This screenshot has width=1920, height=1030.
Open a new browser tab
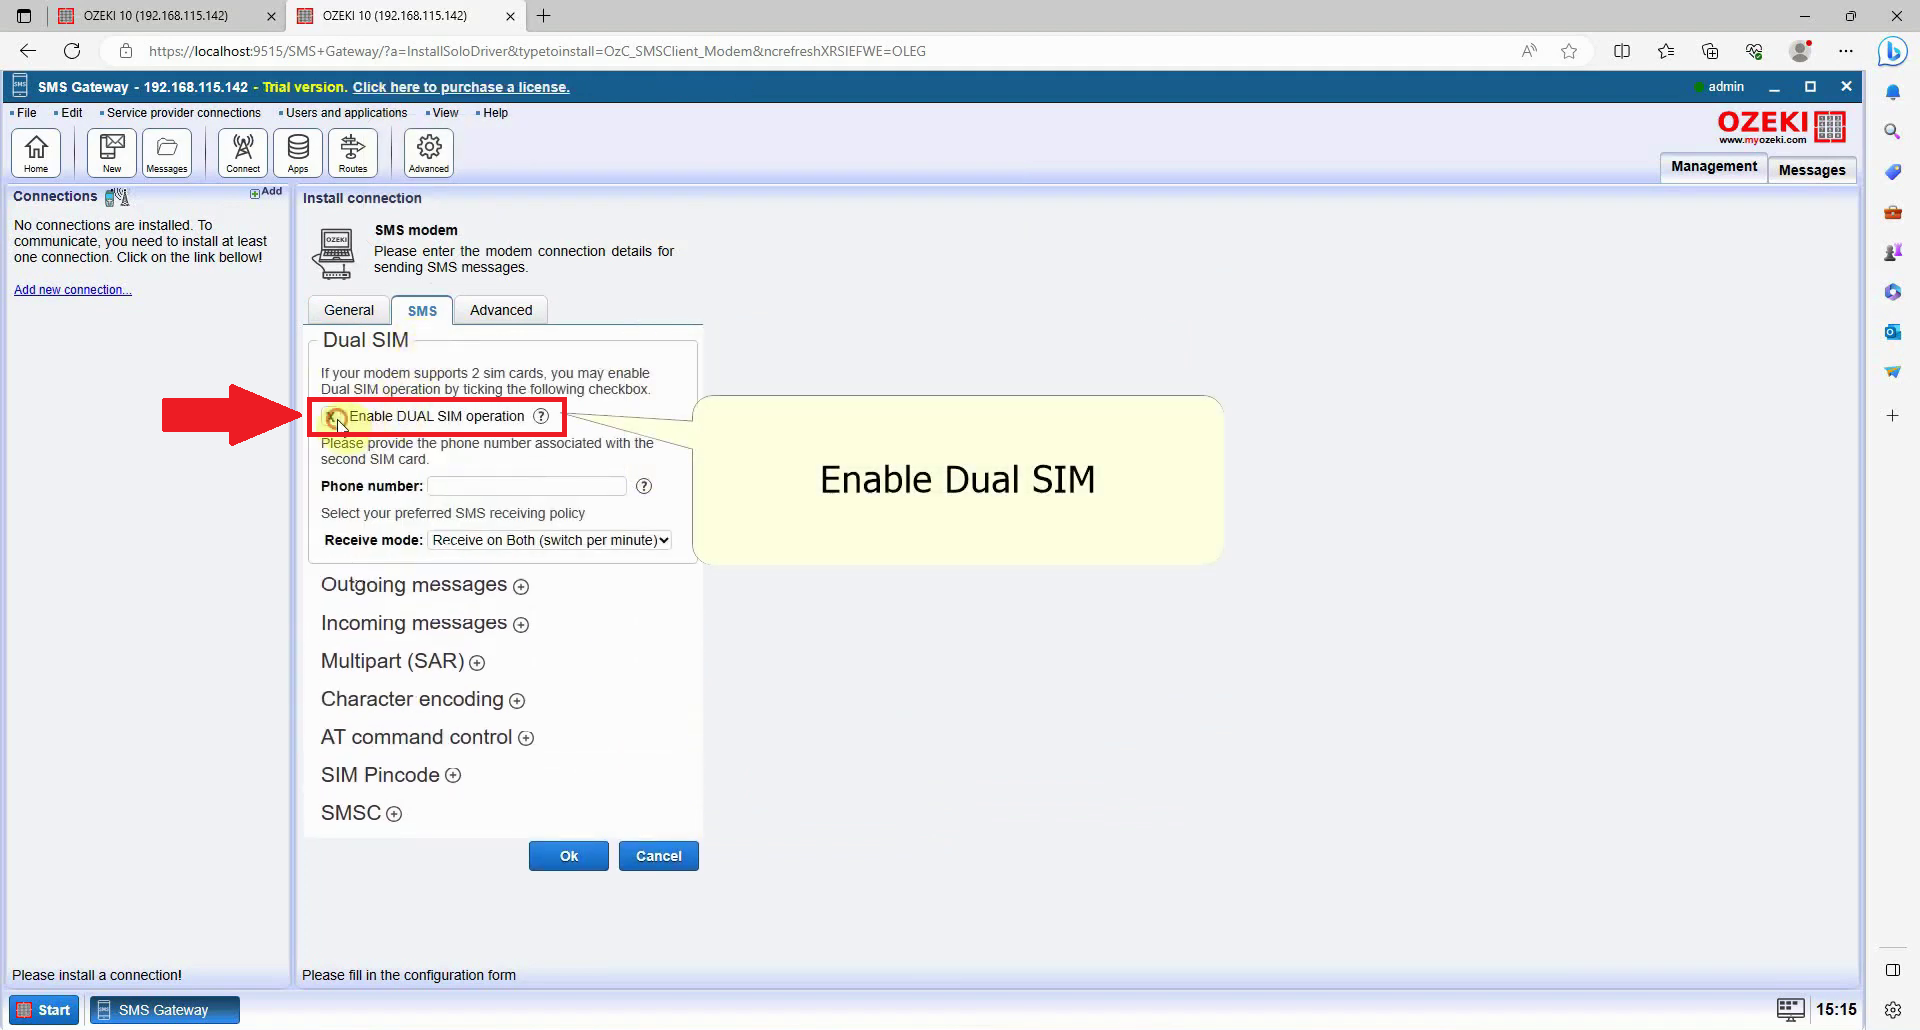pyautogui.click(x=544, y=16)
